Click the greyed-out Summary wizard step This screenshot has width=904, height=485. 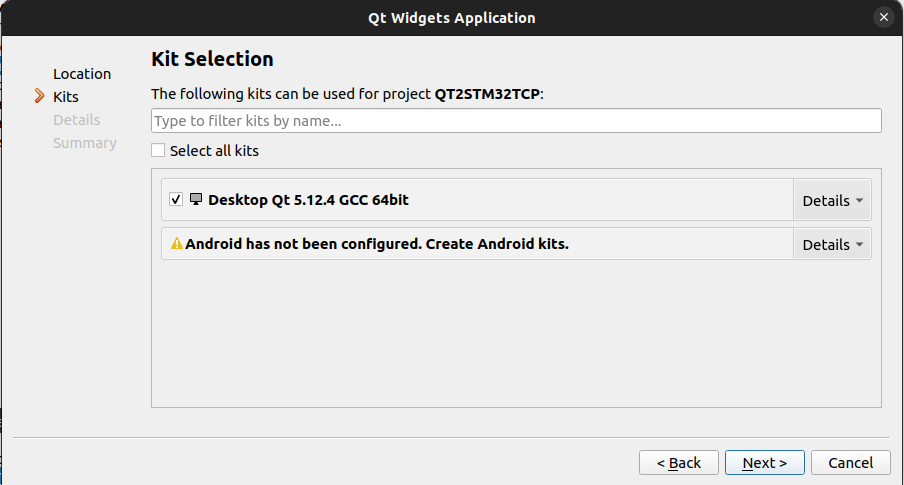pyautogui.click(x=85, y=143)
